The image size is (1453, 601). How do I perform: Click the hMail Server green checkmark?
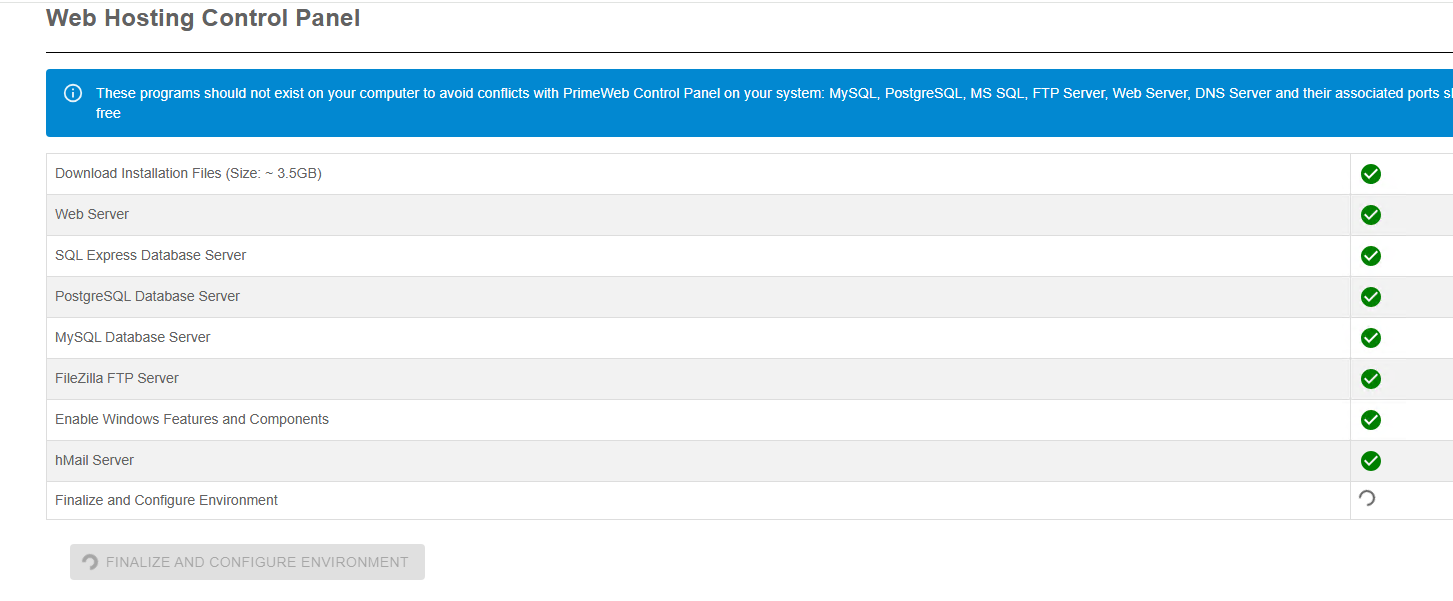(1370, 460)
